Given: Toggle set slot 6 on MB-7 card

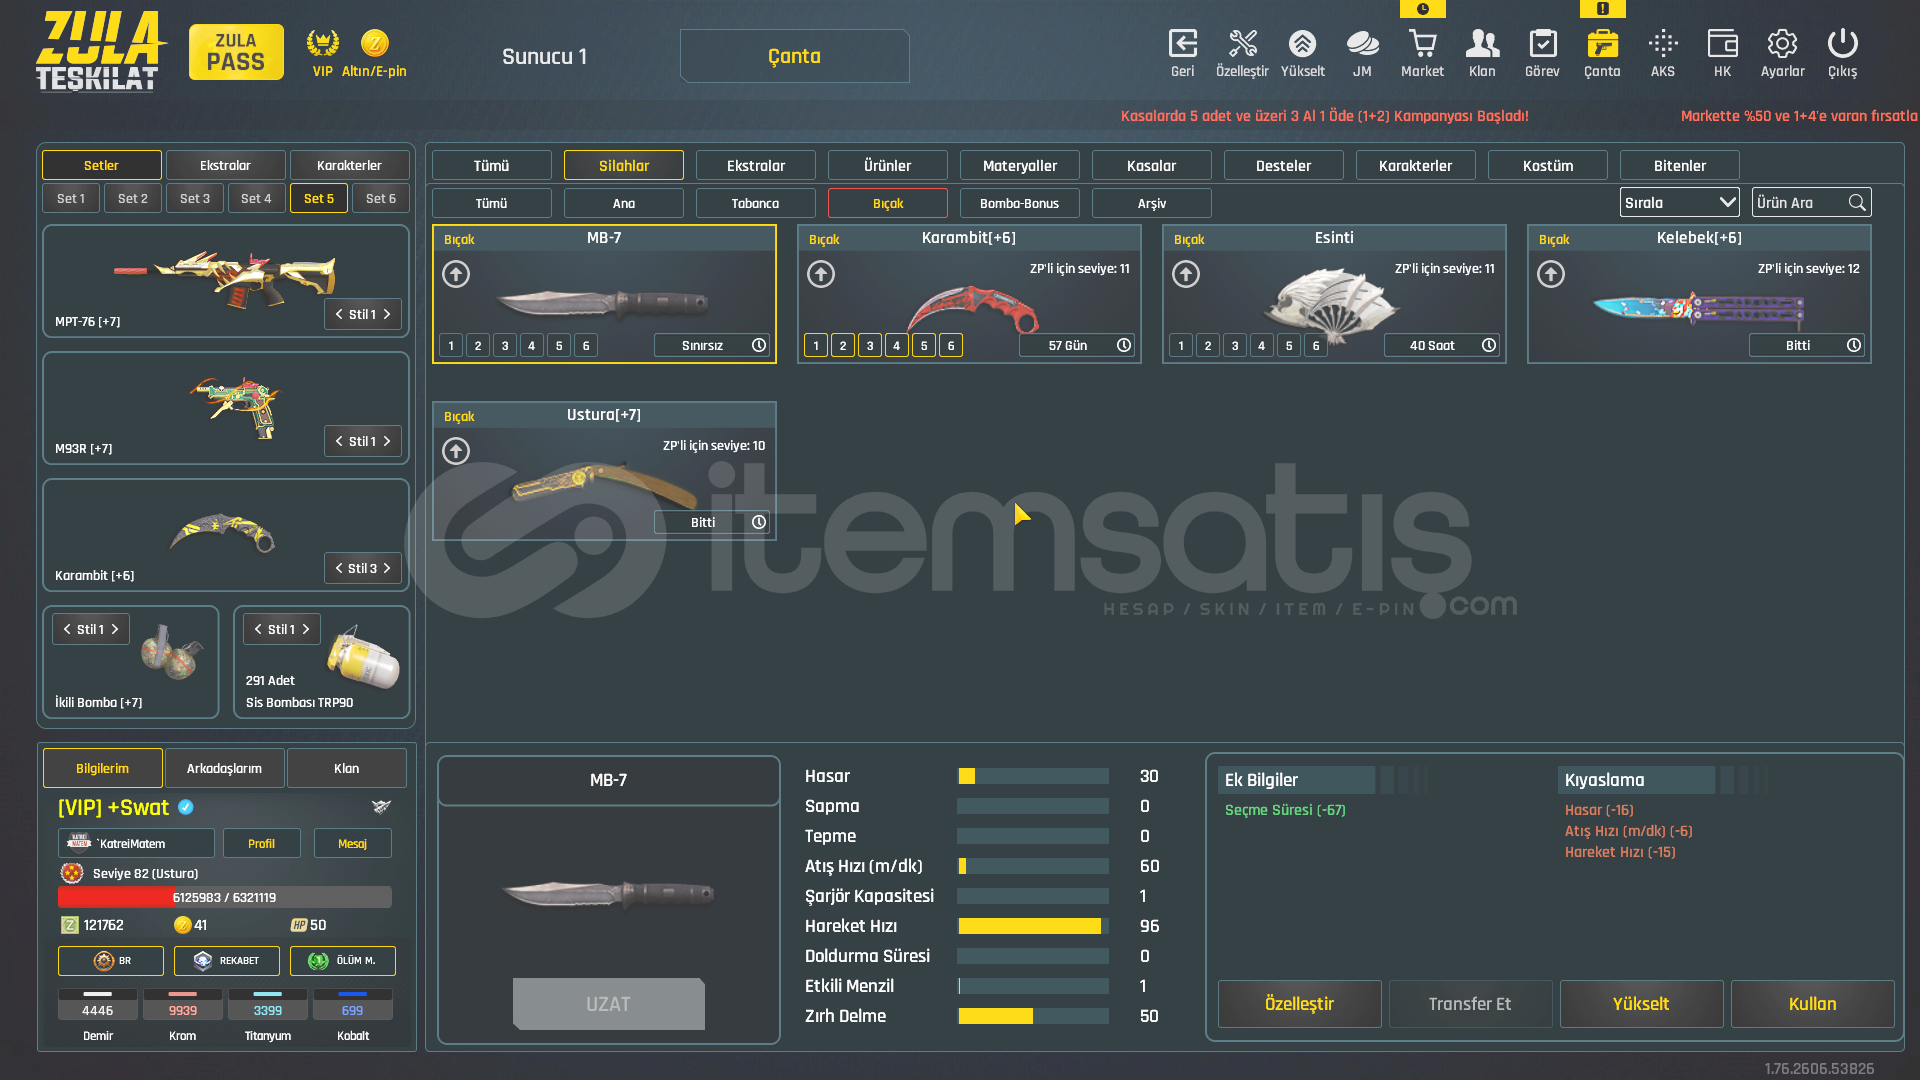Looking at the screenshot, I should pos(586,346).
